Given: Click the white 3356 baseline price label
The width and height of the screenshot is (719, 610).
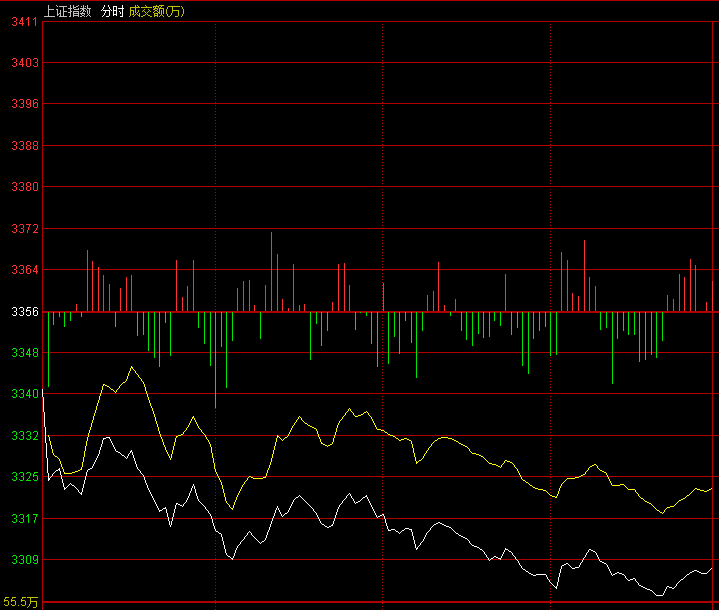Looking at the screenshot, I should coord(25,311).
